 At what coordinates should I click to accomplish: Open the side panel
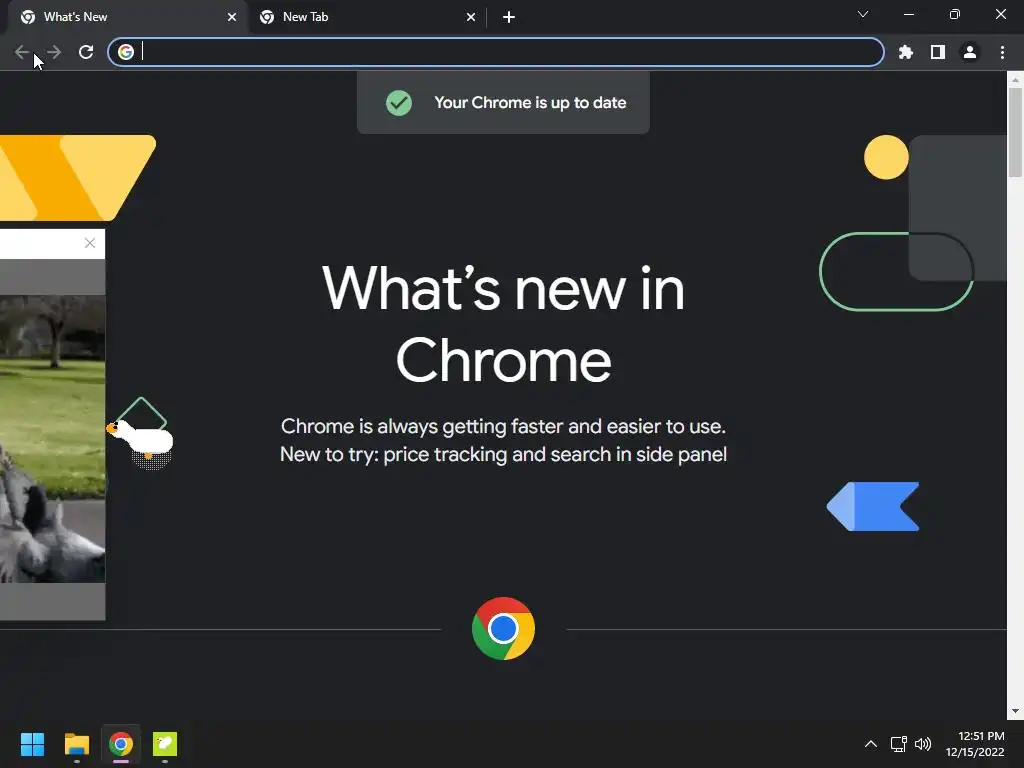[938, 52]
